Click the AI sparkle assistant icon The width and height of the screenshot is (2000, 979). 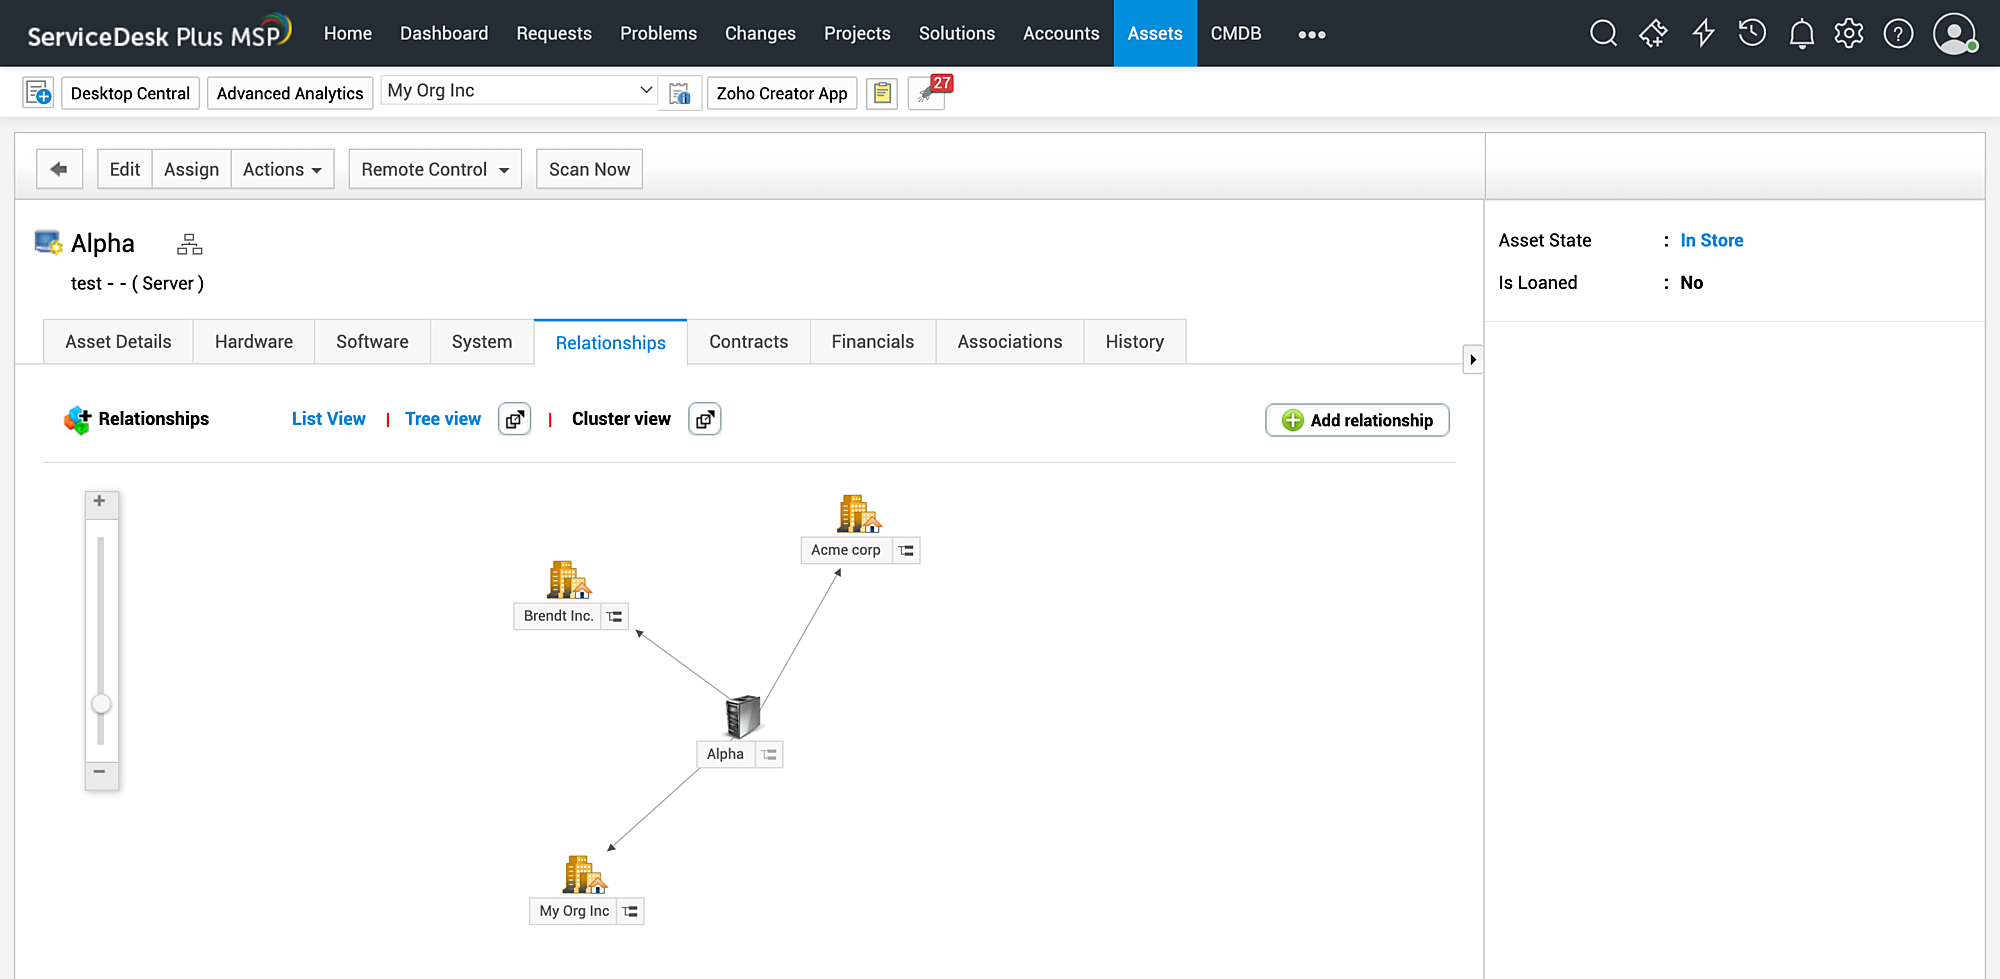coord(1653,33)
